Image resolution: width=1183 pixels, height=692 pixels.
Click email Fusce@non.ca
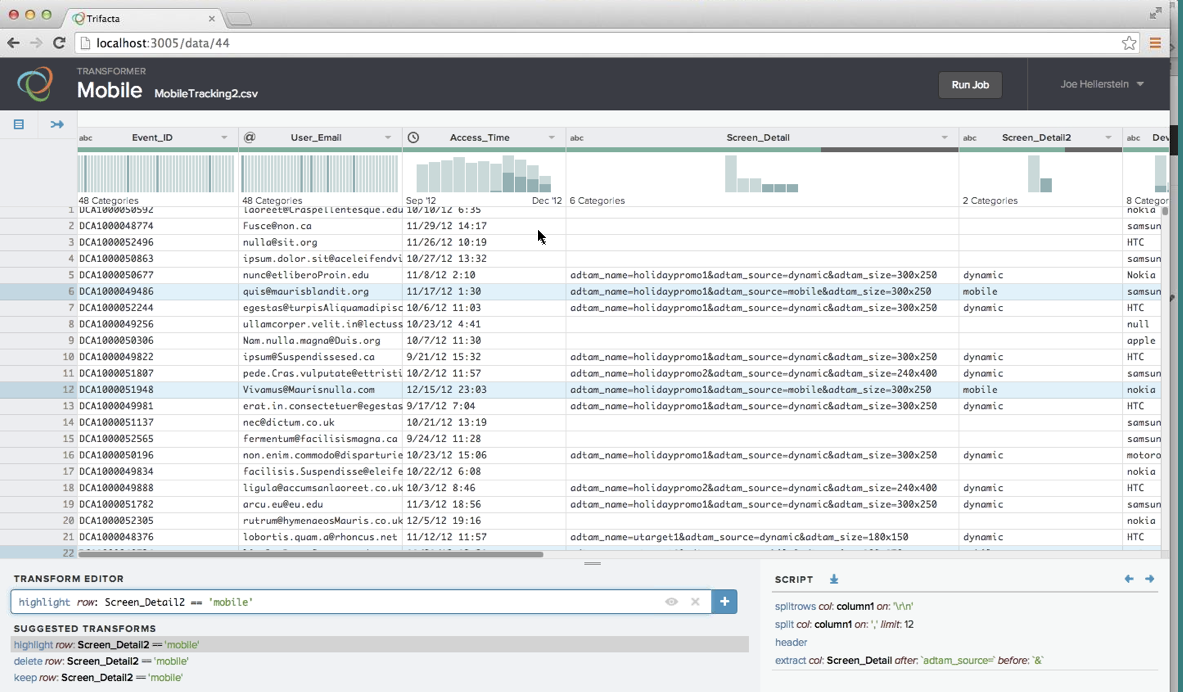pos(277,226)
